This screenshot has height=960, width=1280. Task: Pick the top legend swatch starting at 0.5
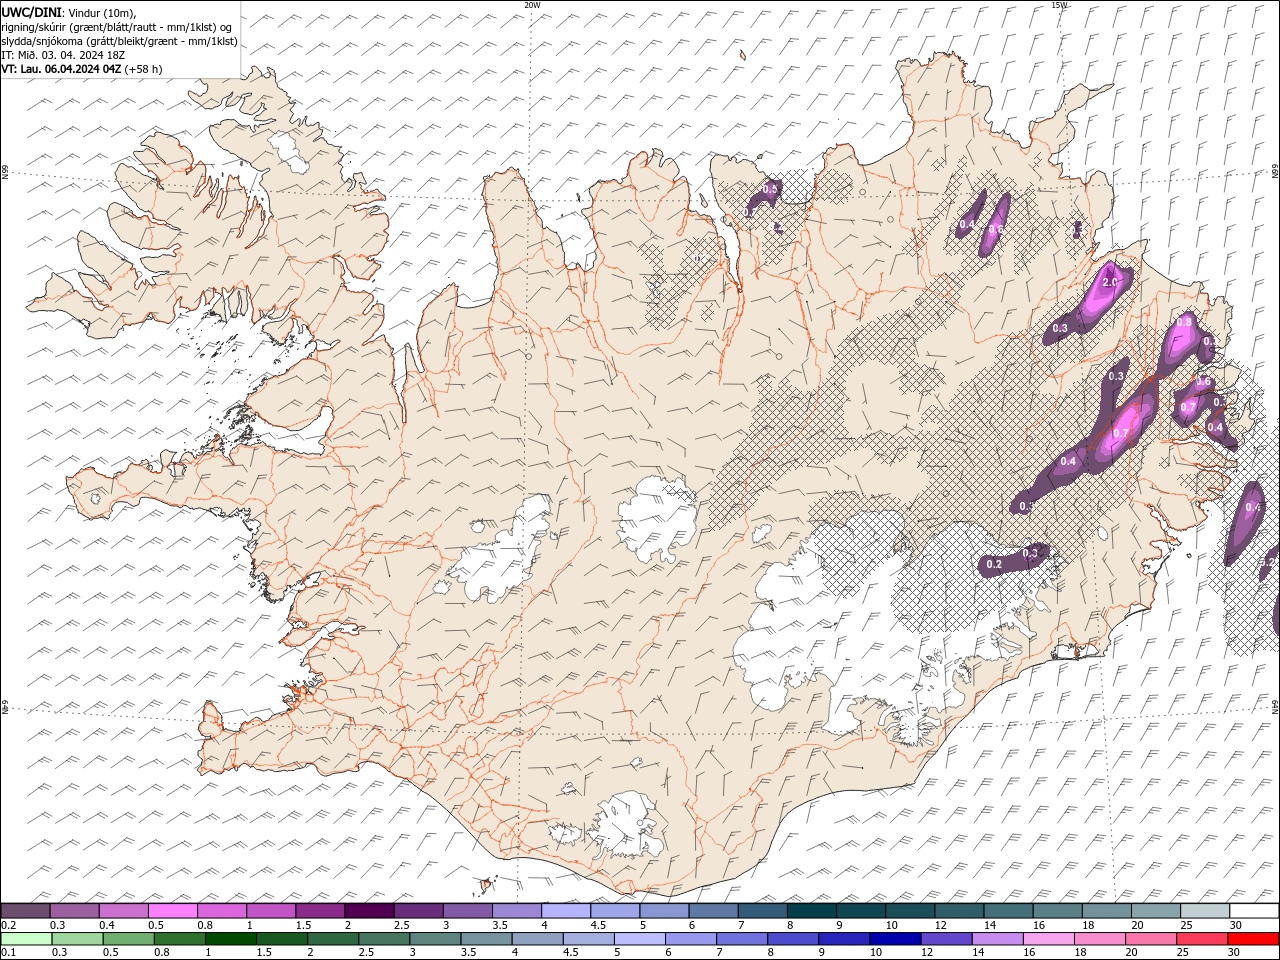[172, 911]
